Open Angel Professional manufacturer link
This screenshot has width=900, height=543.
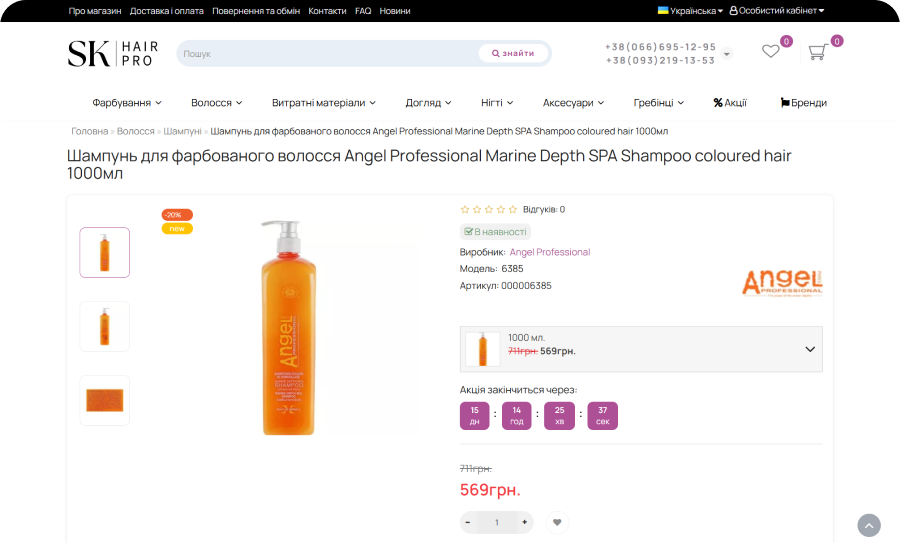click(x=550, y=252)
